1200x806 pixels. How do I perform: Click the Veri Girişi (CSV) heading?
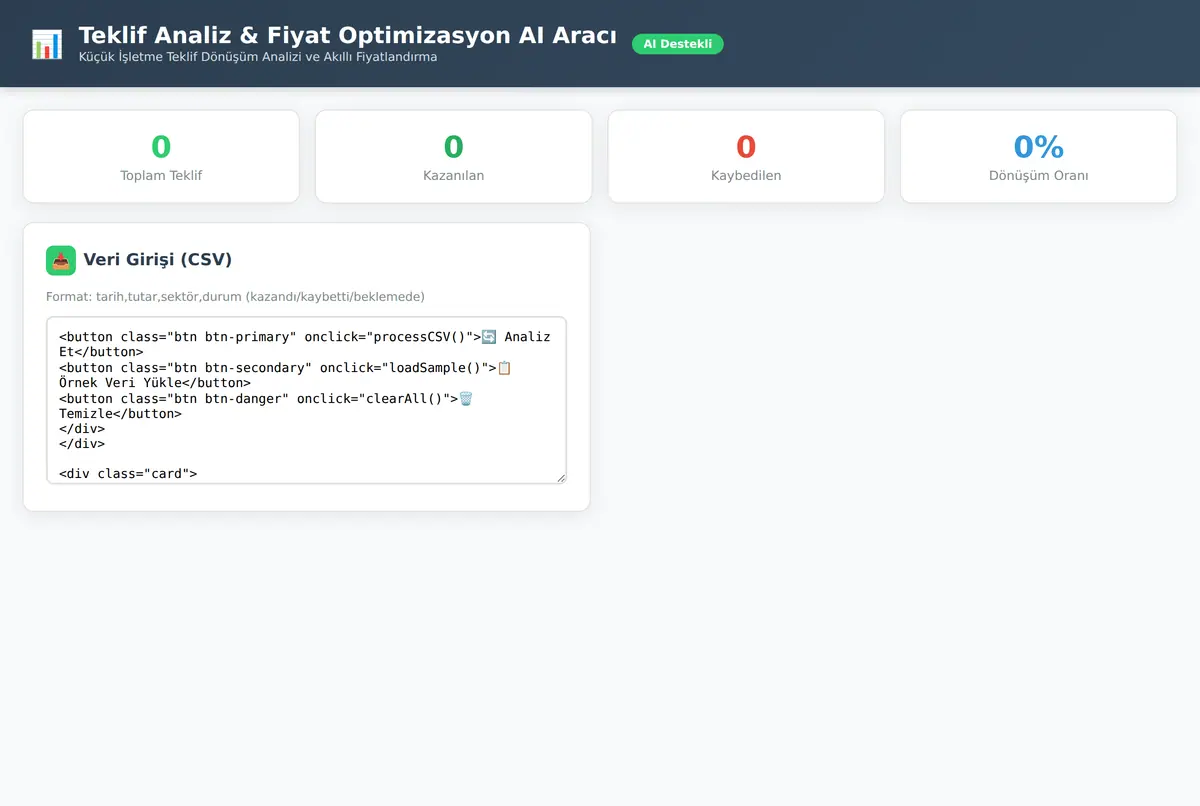click(x=158, y=260)
